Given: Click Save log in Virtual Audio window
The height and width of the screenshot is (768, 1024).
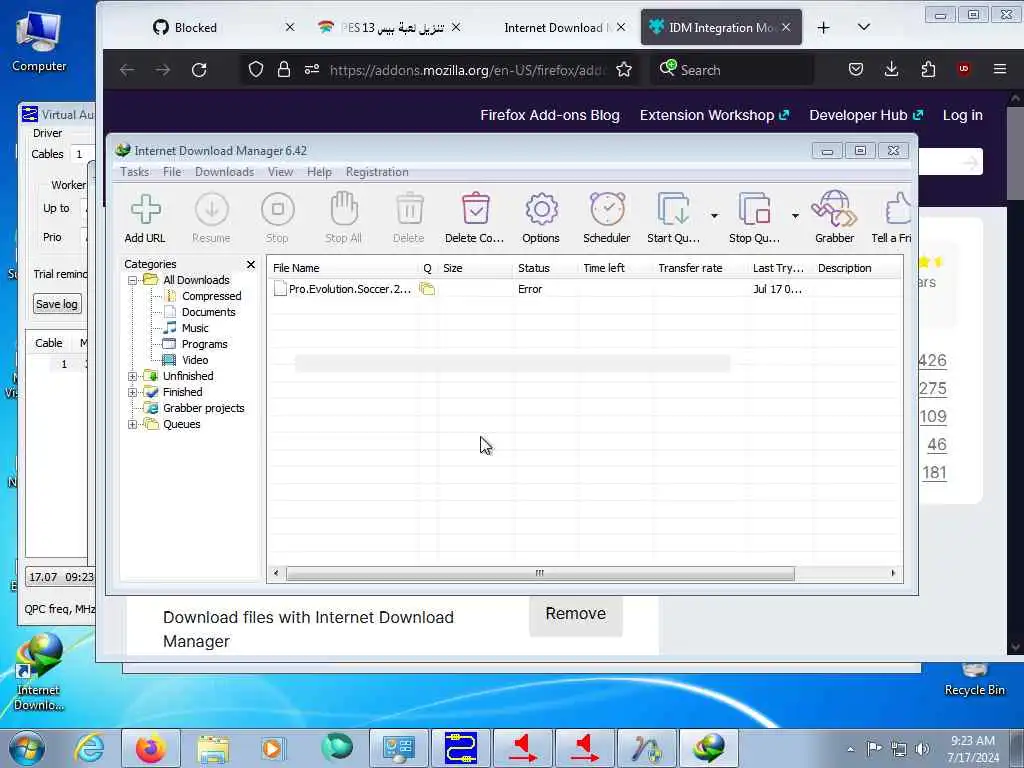Looking at the screenshot, I should point(57,304).
